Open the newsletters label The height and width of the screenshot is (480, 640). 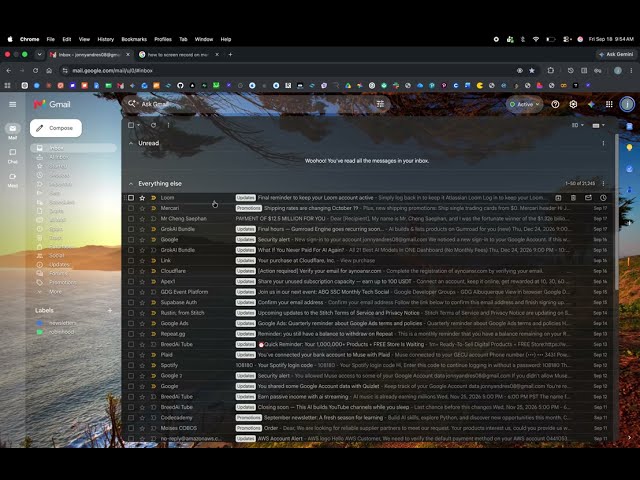point(62,323)
